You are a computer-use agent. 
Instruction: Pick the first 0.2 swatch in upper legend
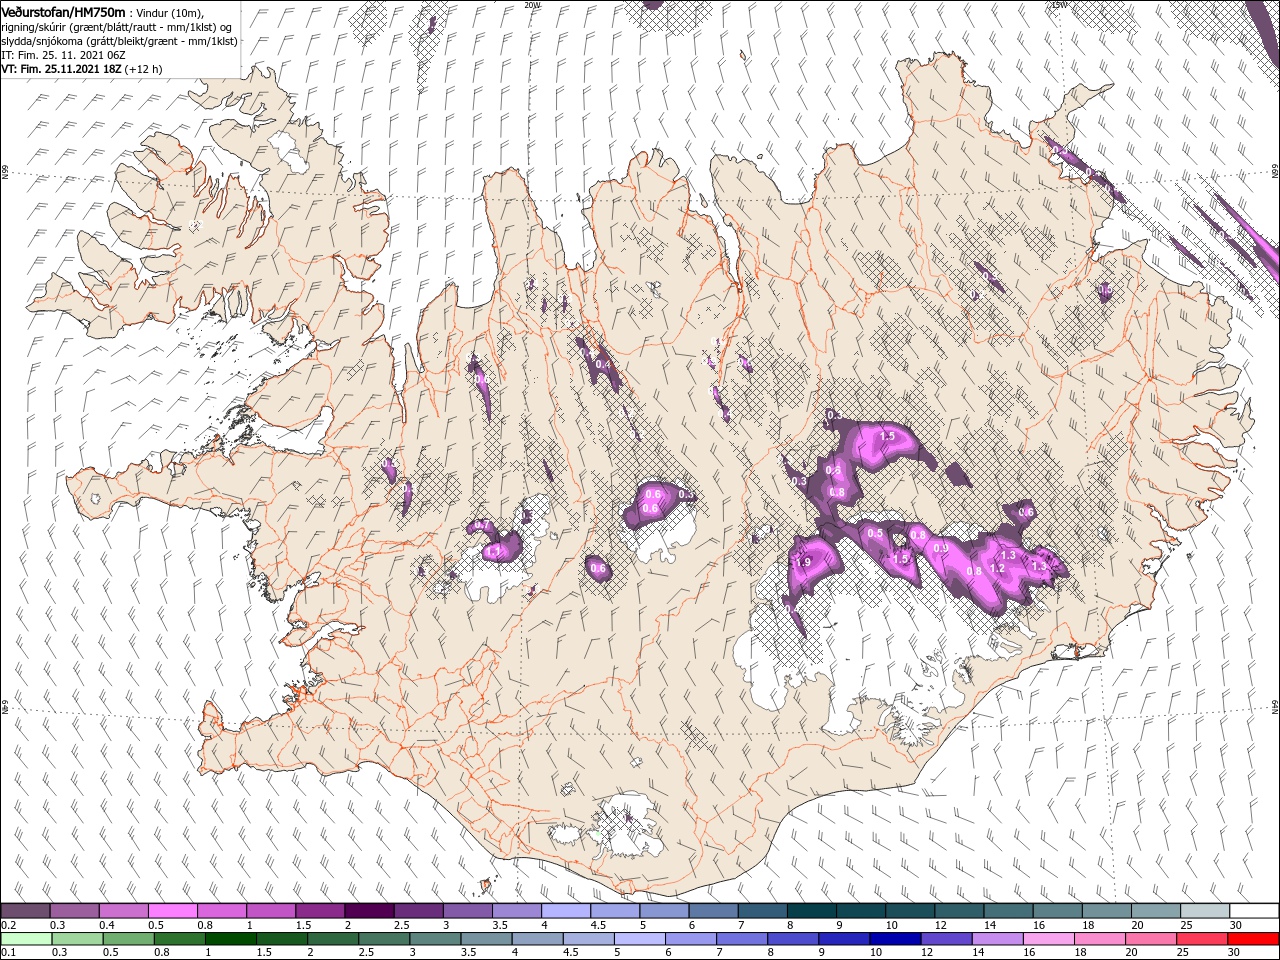pos(25,911)
